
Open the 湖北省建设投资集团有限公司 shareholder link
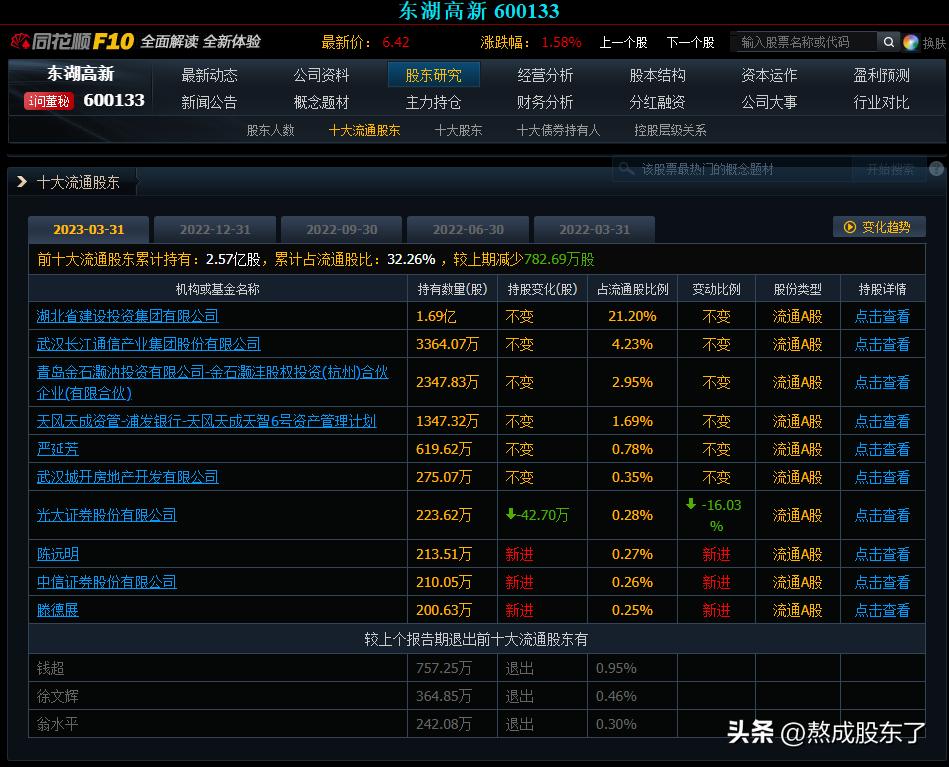pos(126,316)
